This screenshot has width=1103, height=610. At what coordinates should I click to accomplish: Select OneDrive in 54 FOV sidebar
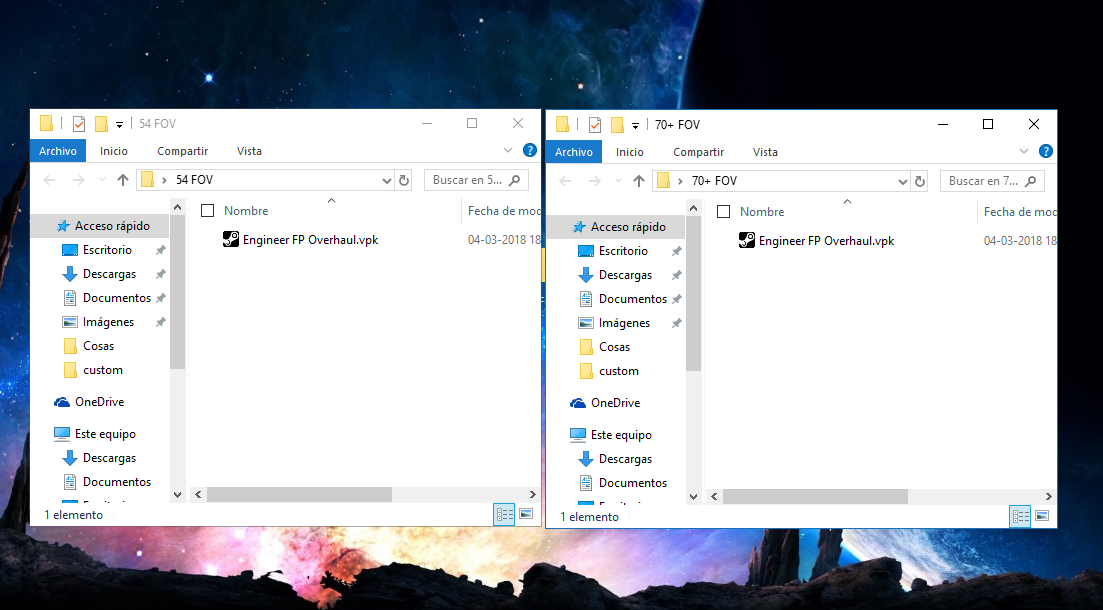(x=99, y=401)
